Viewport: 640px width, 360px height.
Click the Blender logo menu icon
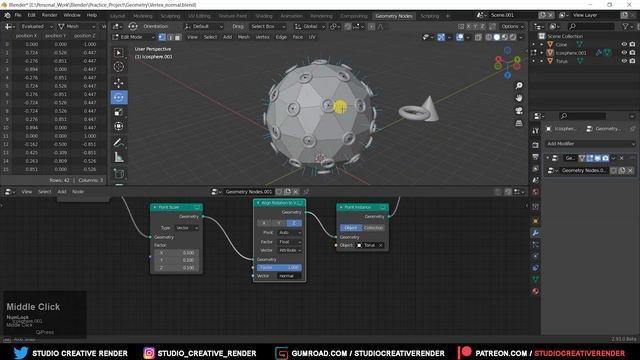click(x=7, y=15)
